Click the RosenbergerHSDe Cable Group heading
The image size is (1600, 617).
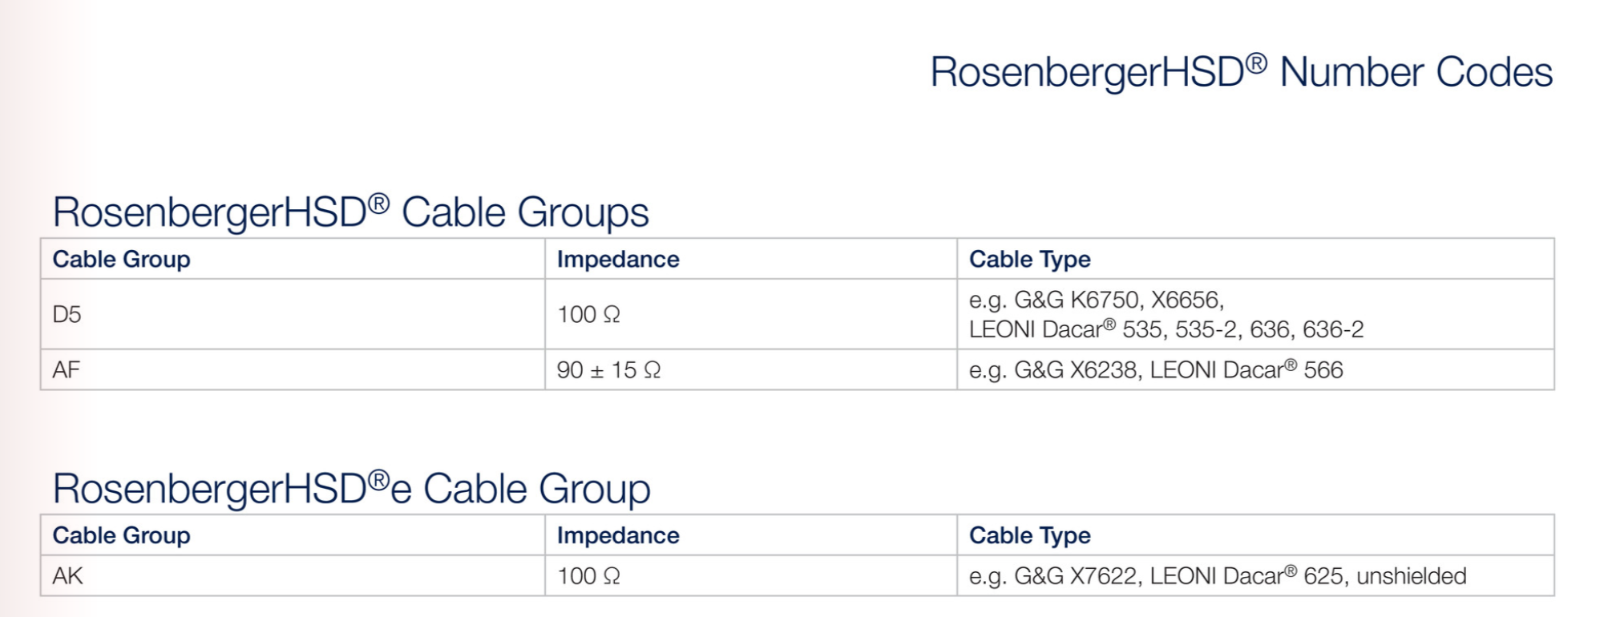pyautogui.click(x=352, y=488)
